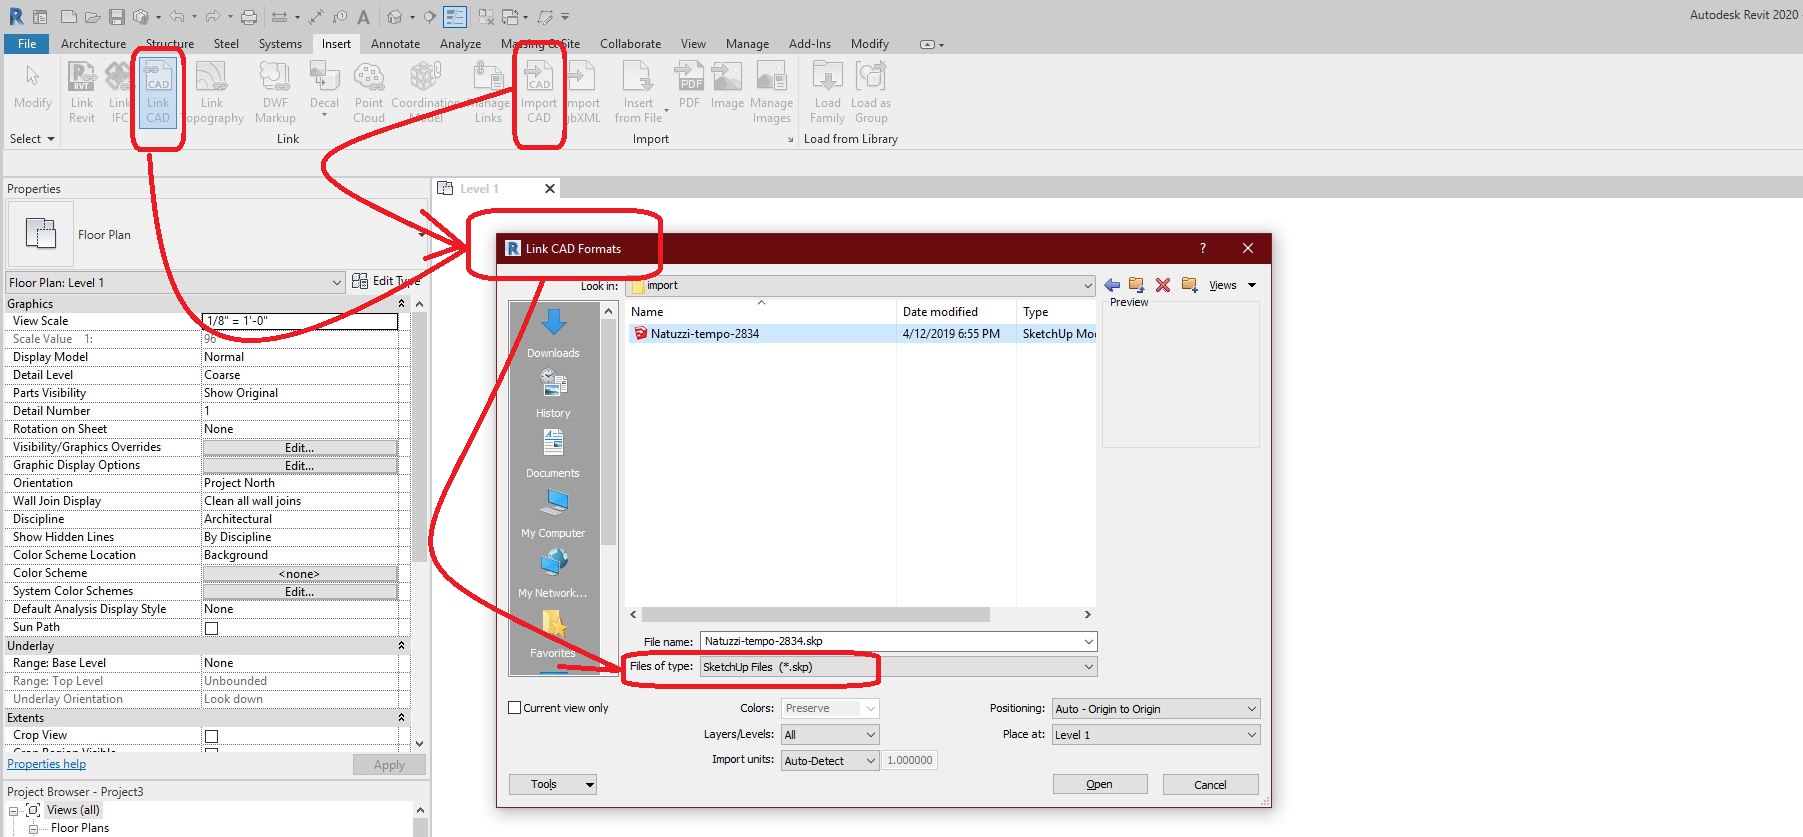The image size is (1803, 837).
Task: Open the Place at level dropdown
Action: coord(1156,735)
